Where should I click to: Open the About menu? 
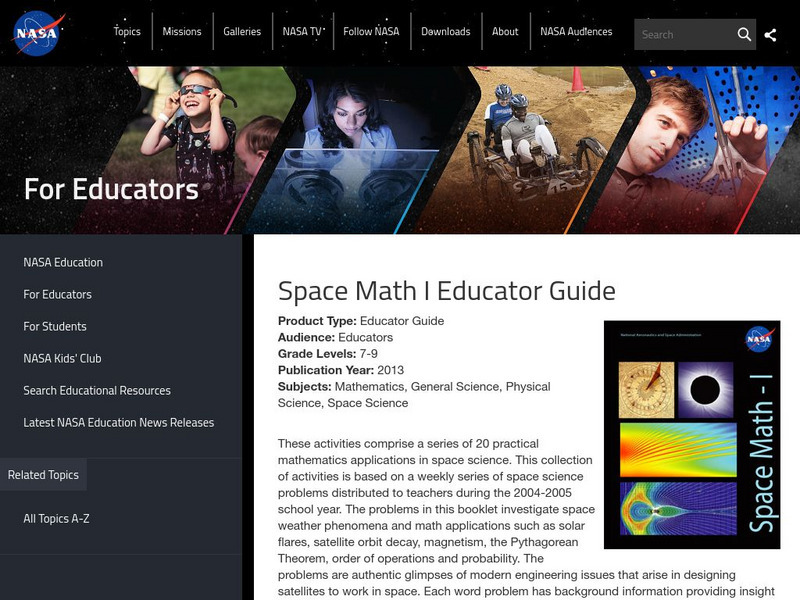505,32
